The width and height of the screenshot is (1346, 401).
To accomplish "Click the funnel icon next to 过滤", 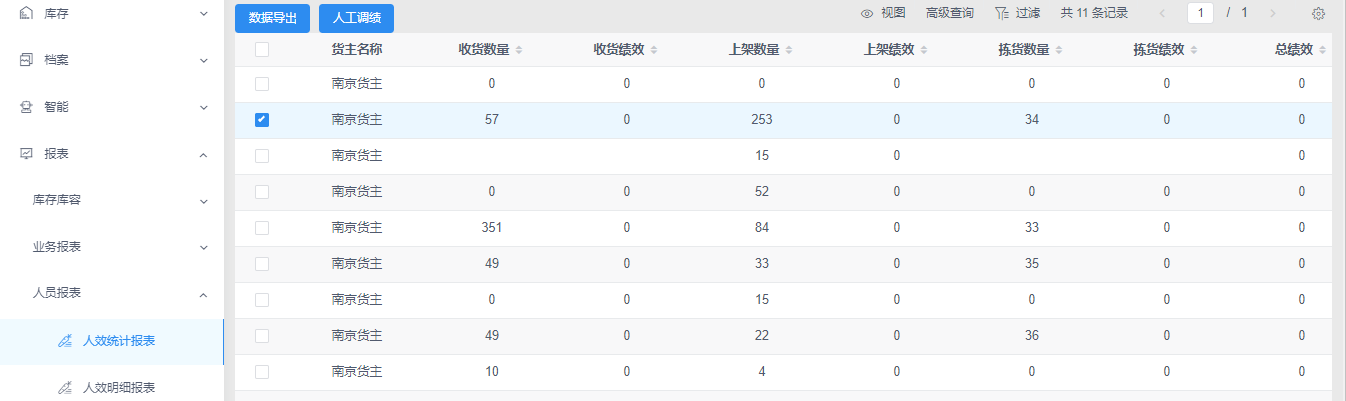I will tap(1001, 13).
